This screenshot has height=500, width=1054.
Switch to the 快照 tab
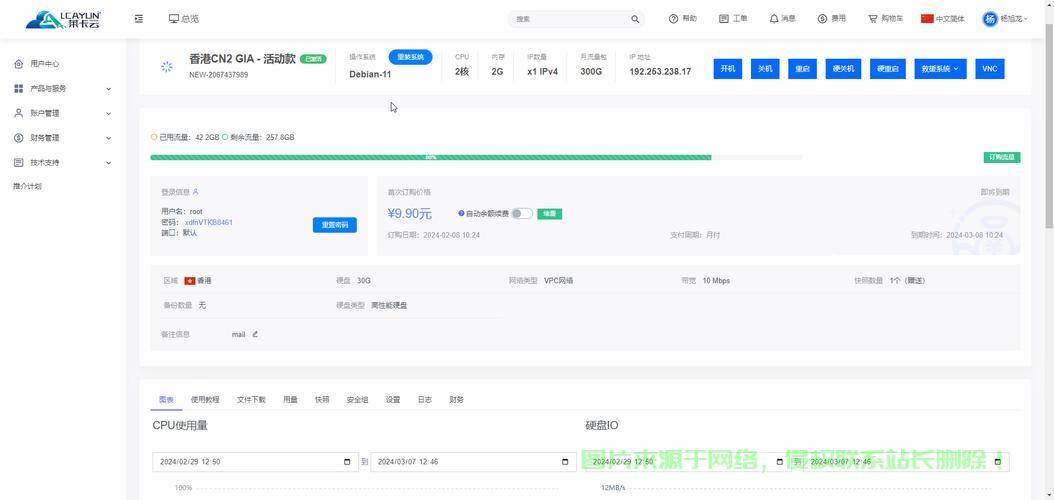click(322, 400)
